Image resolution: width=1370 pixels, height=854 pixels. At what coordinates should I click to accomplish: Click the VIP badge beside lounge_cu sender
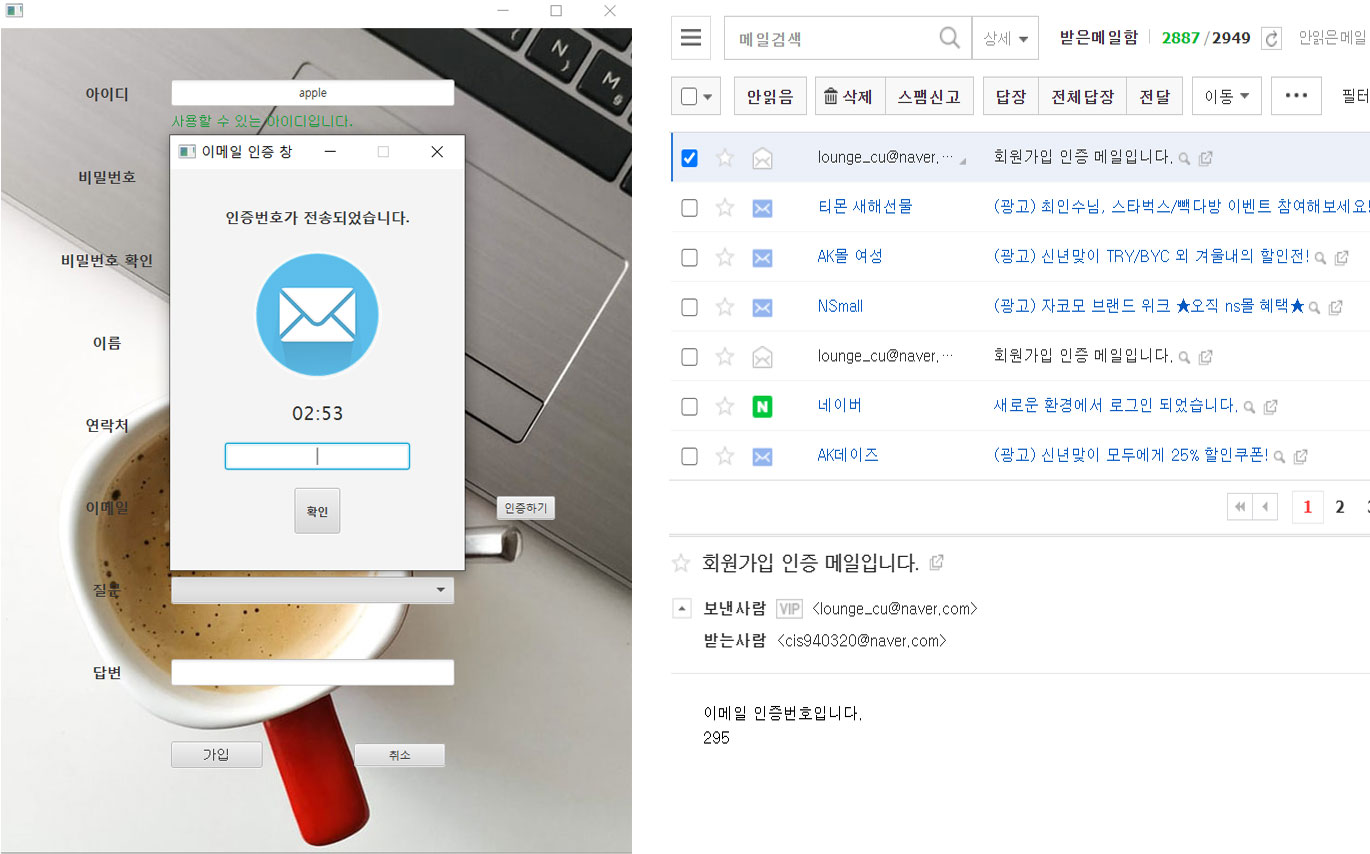click(789, 608)
